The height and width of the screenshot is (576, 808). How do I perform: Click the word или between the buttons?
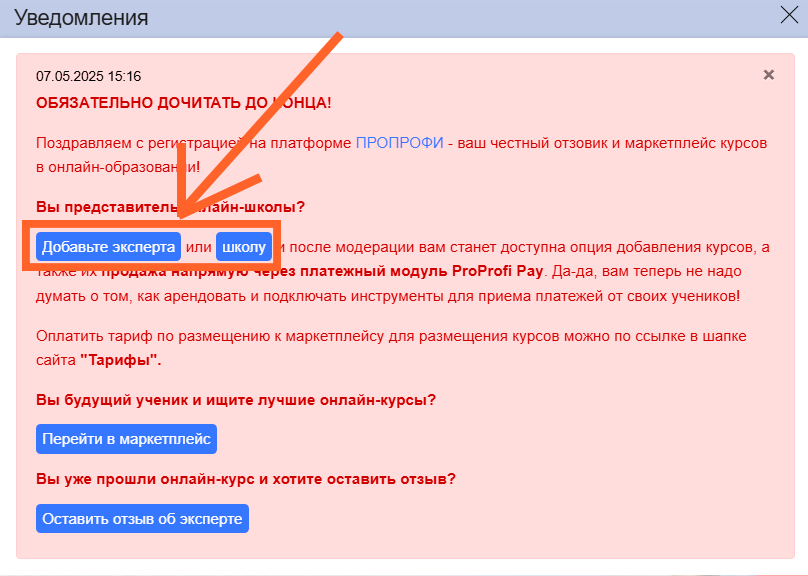coord(199,247)
